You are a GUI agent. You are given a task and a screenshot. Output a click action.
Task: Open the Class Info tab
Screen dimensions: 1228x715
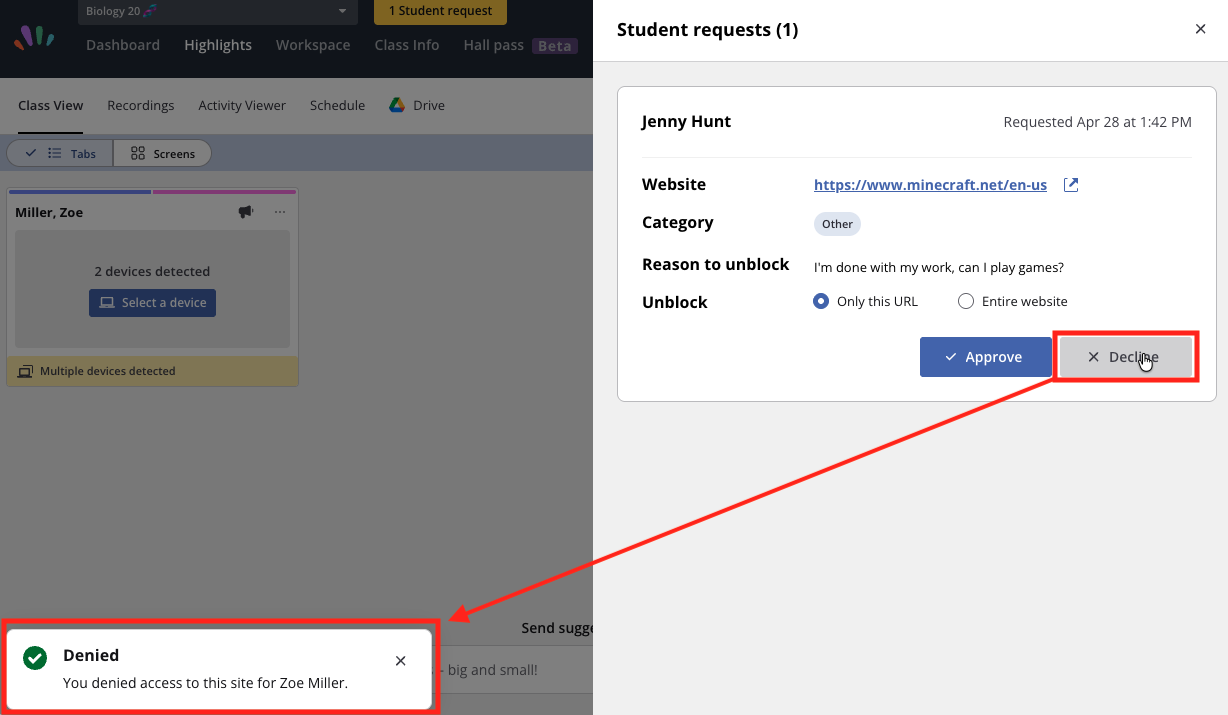407,45
